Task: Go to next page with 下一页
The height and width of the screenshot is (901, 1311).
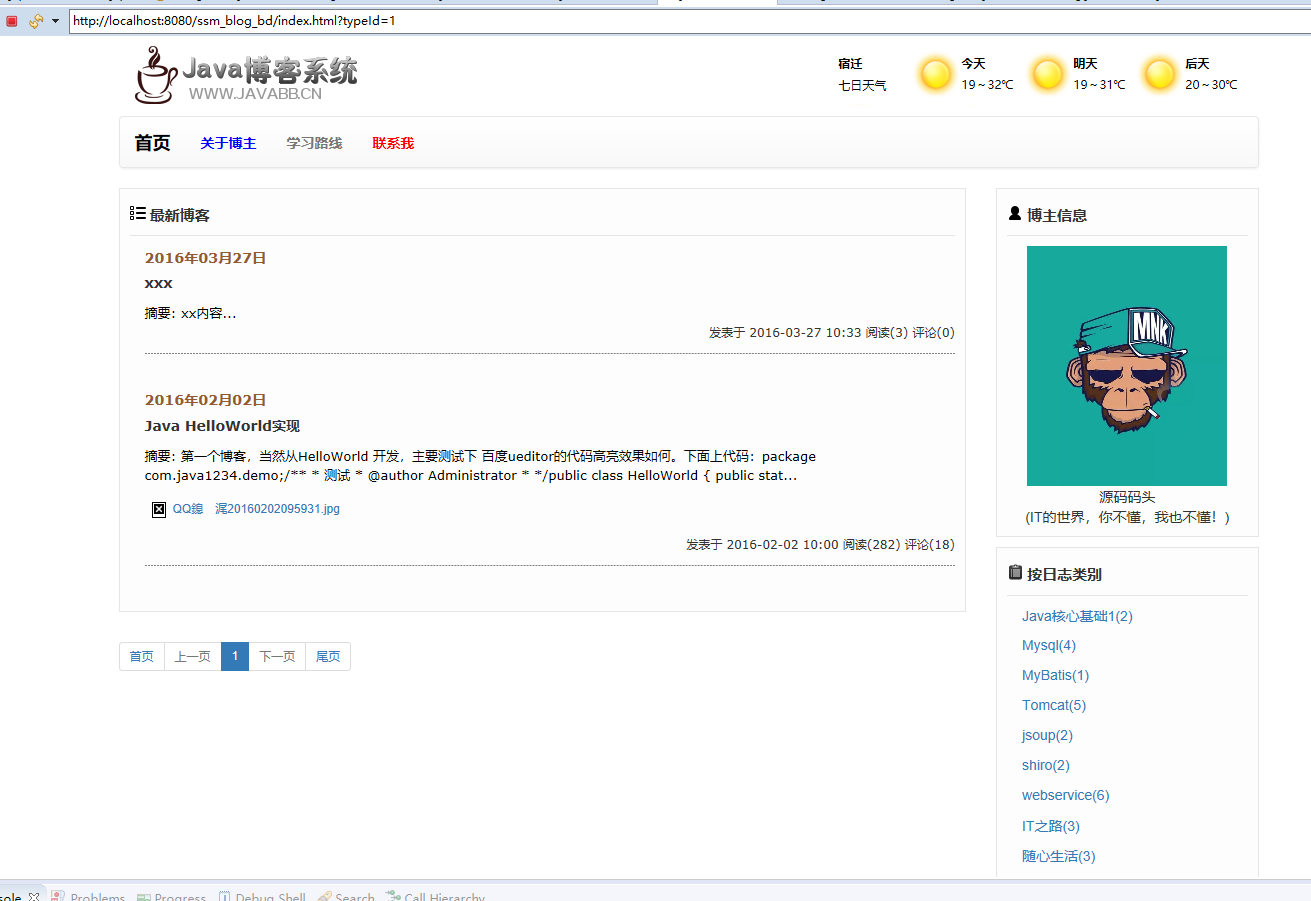Action: (x=276, y=656)
